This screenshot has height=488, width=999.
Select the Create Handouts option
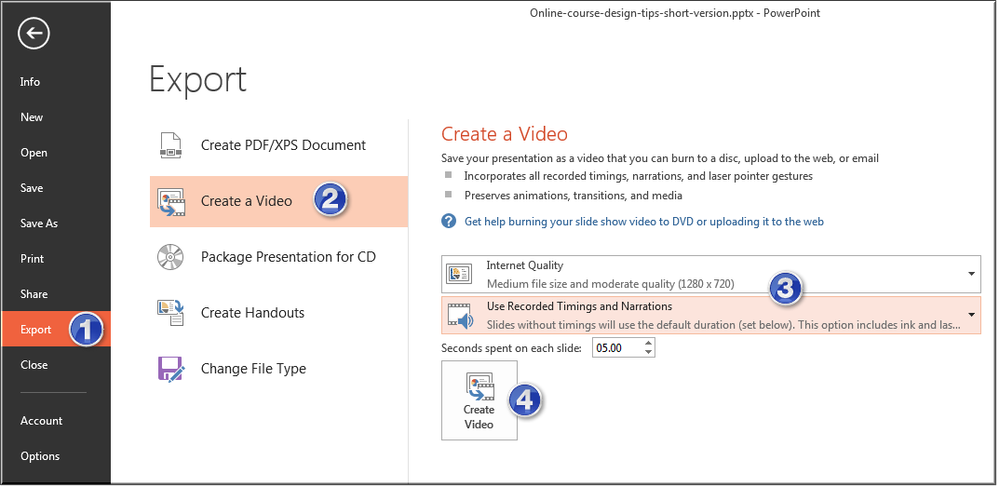pos(278,313)
